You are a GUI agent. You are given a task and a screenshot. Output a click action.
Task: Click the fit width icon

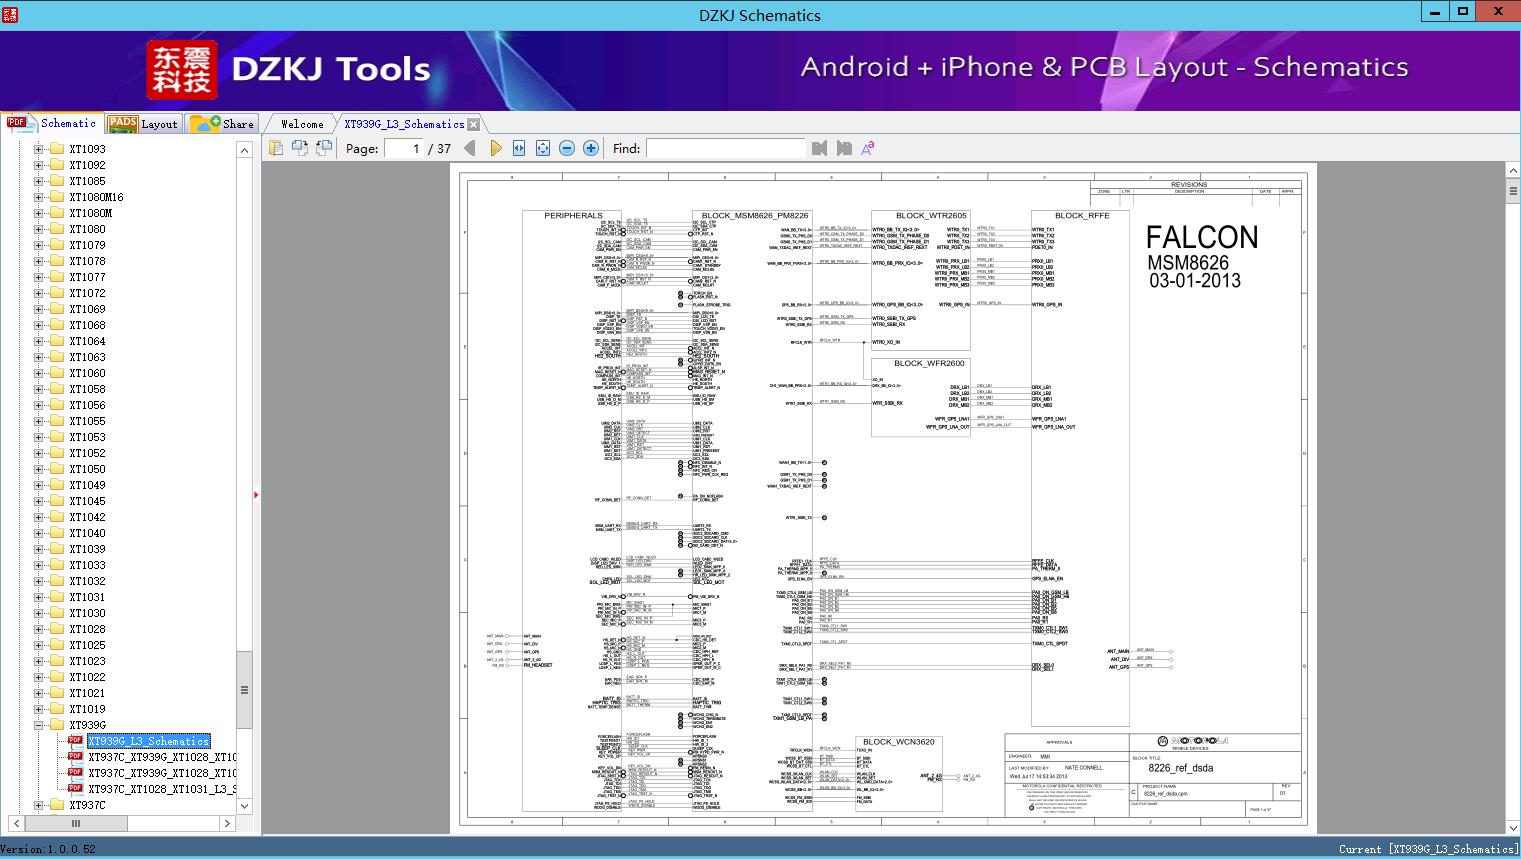point(519,148)
